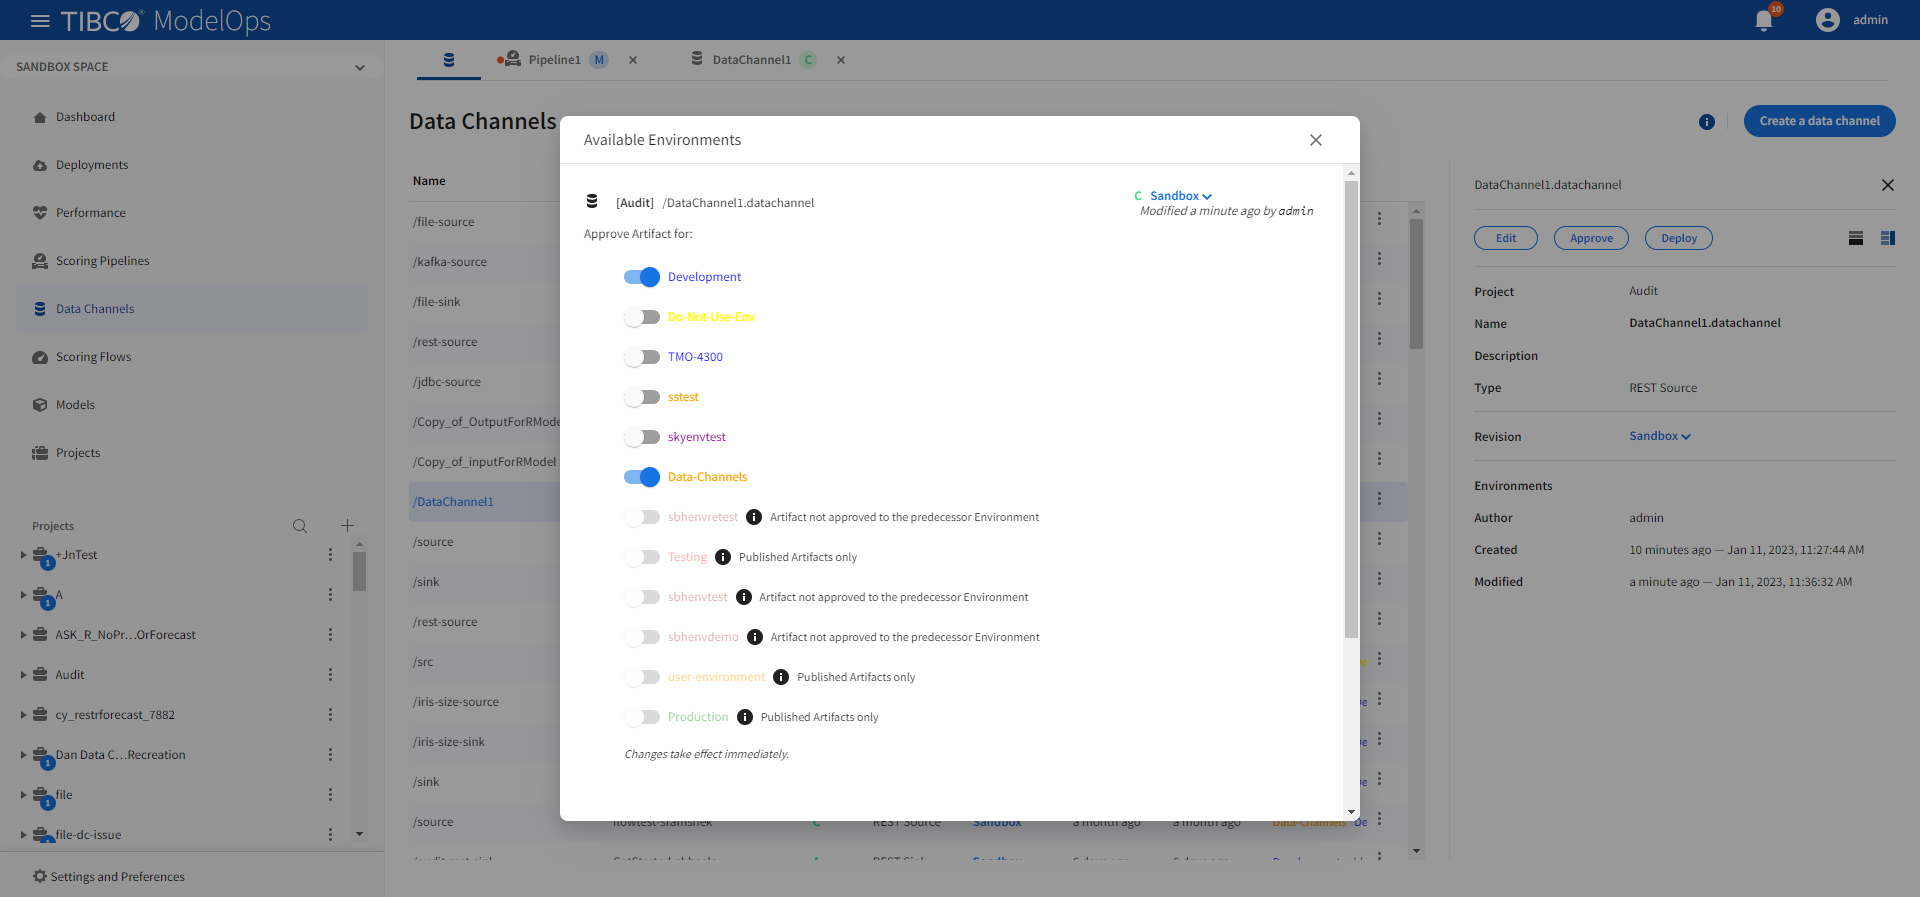Open the Revision Sandbox dropdown in details panel
1920x897 pixels.
point(1660,436)
